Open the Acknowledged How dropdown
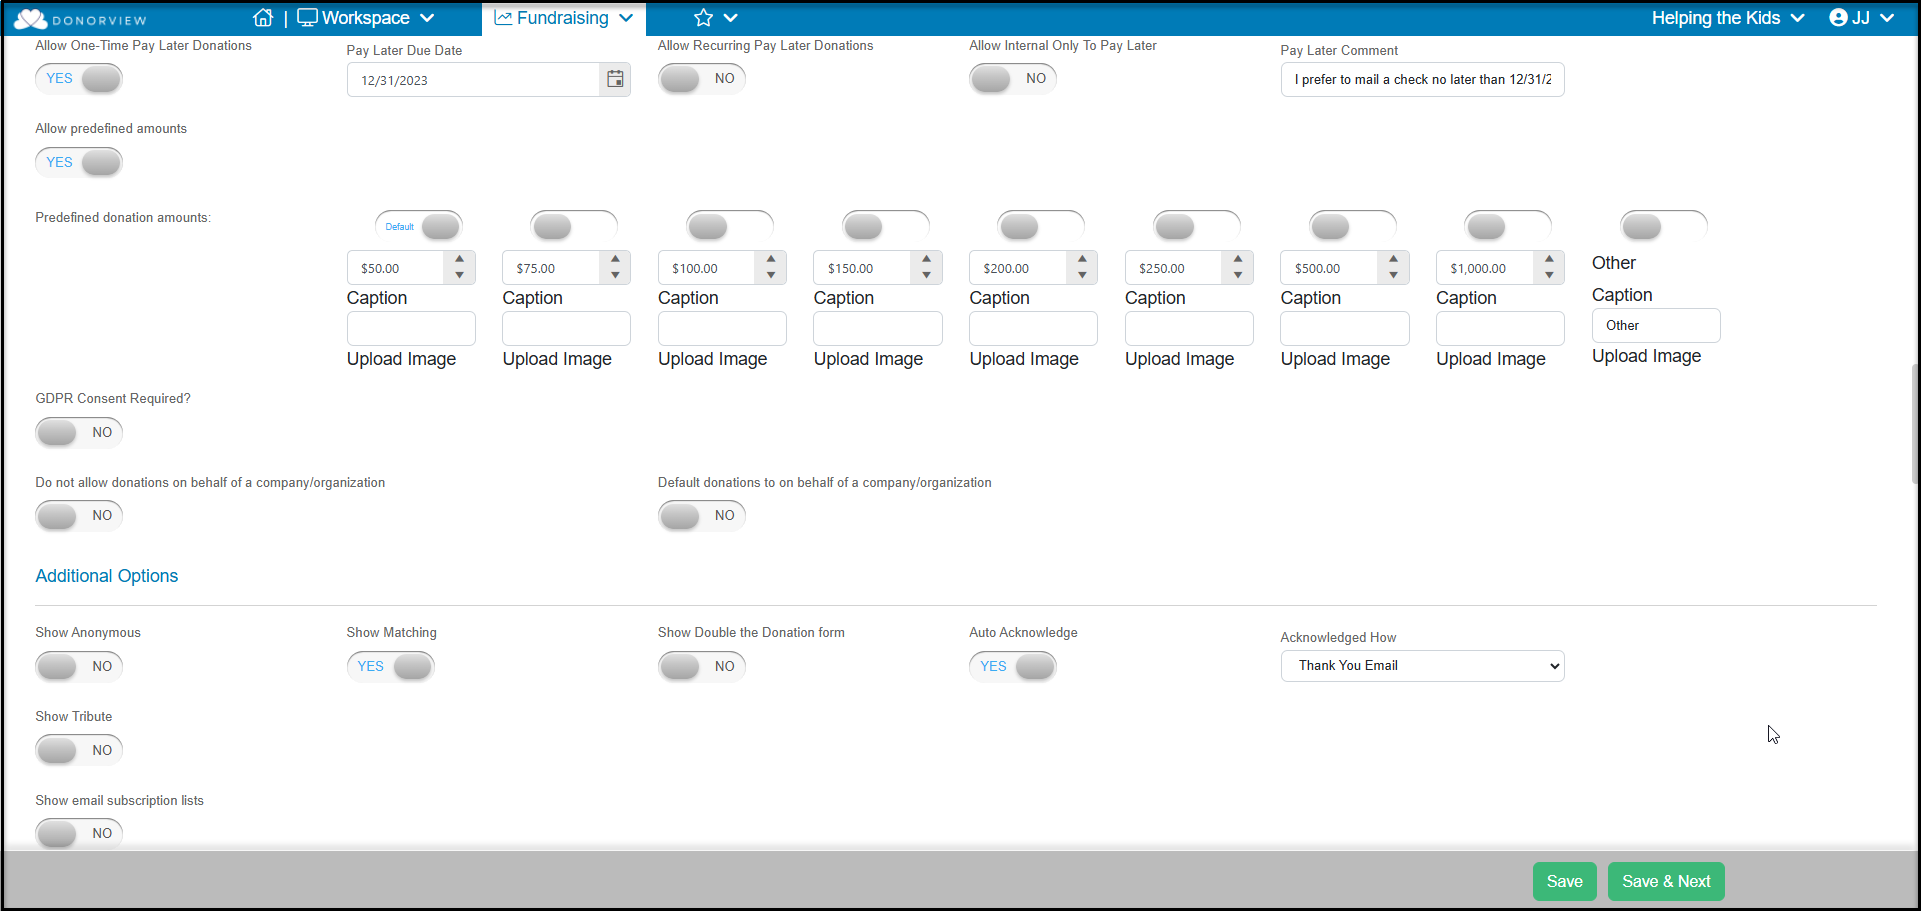The image size is (1921, 911). (x=1422, y=666)
